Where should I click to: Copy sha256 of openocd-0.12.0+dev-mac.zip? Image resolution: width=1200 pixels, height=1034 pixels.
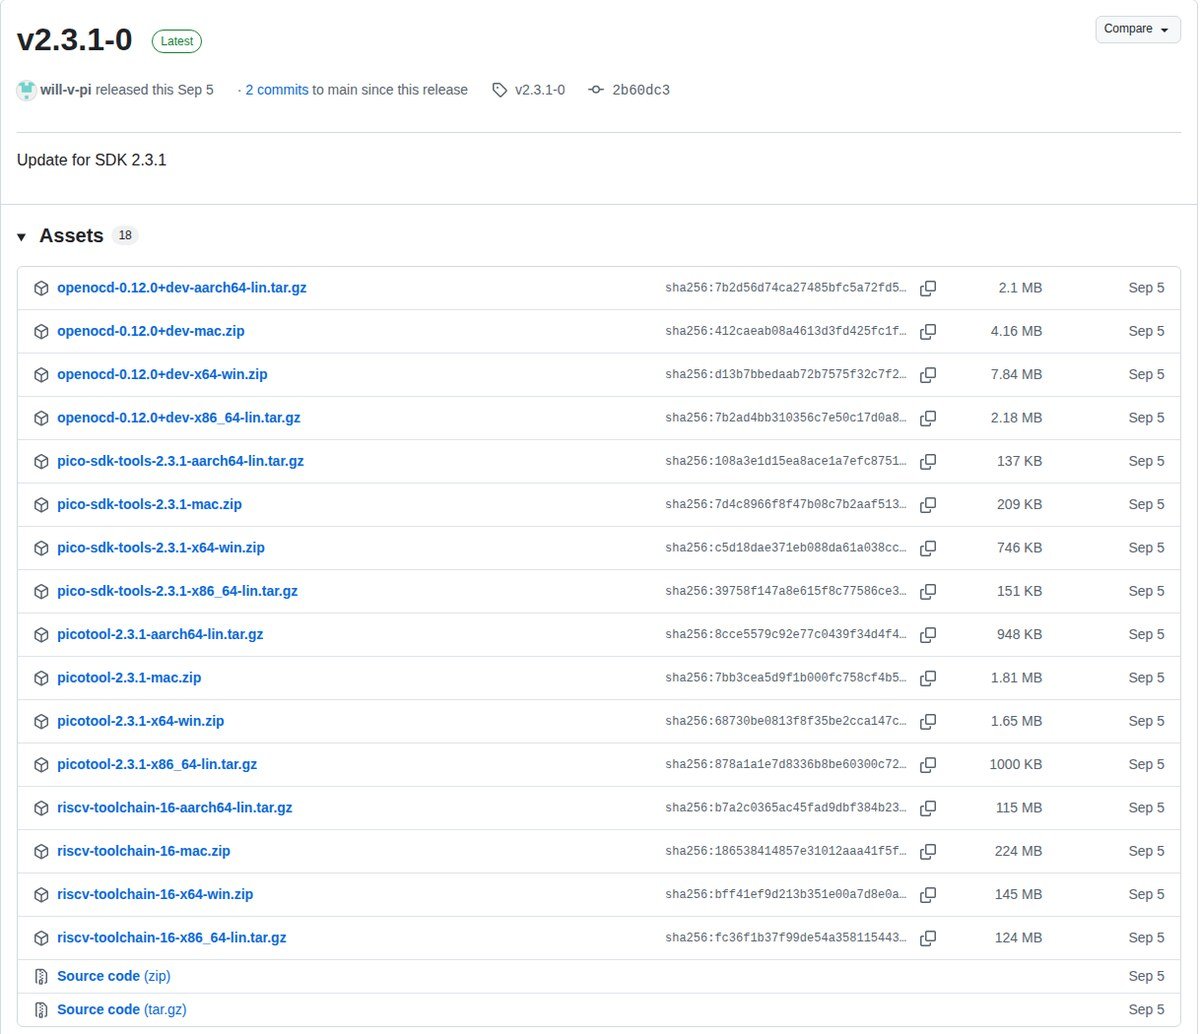[928, 331]
